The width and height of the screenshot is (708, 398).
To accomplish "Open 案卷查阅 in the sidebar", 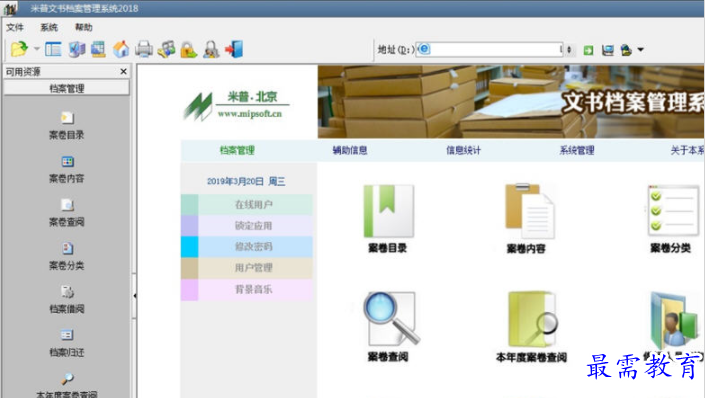I will tap(66, 213).
